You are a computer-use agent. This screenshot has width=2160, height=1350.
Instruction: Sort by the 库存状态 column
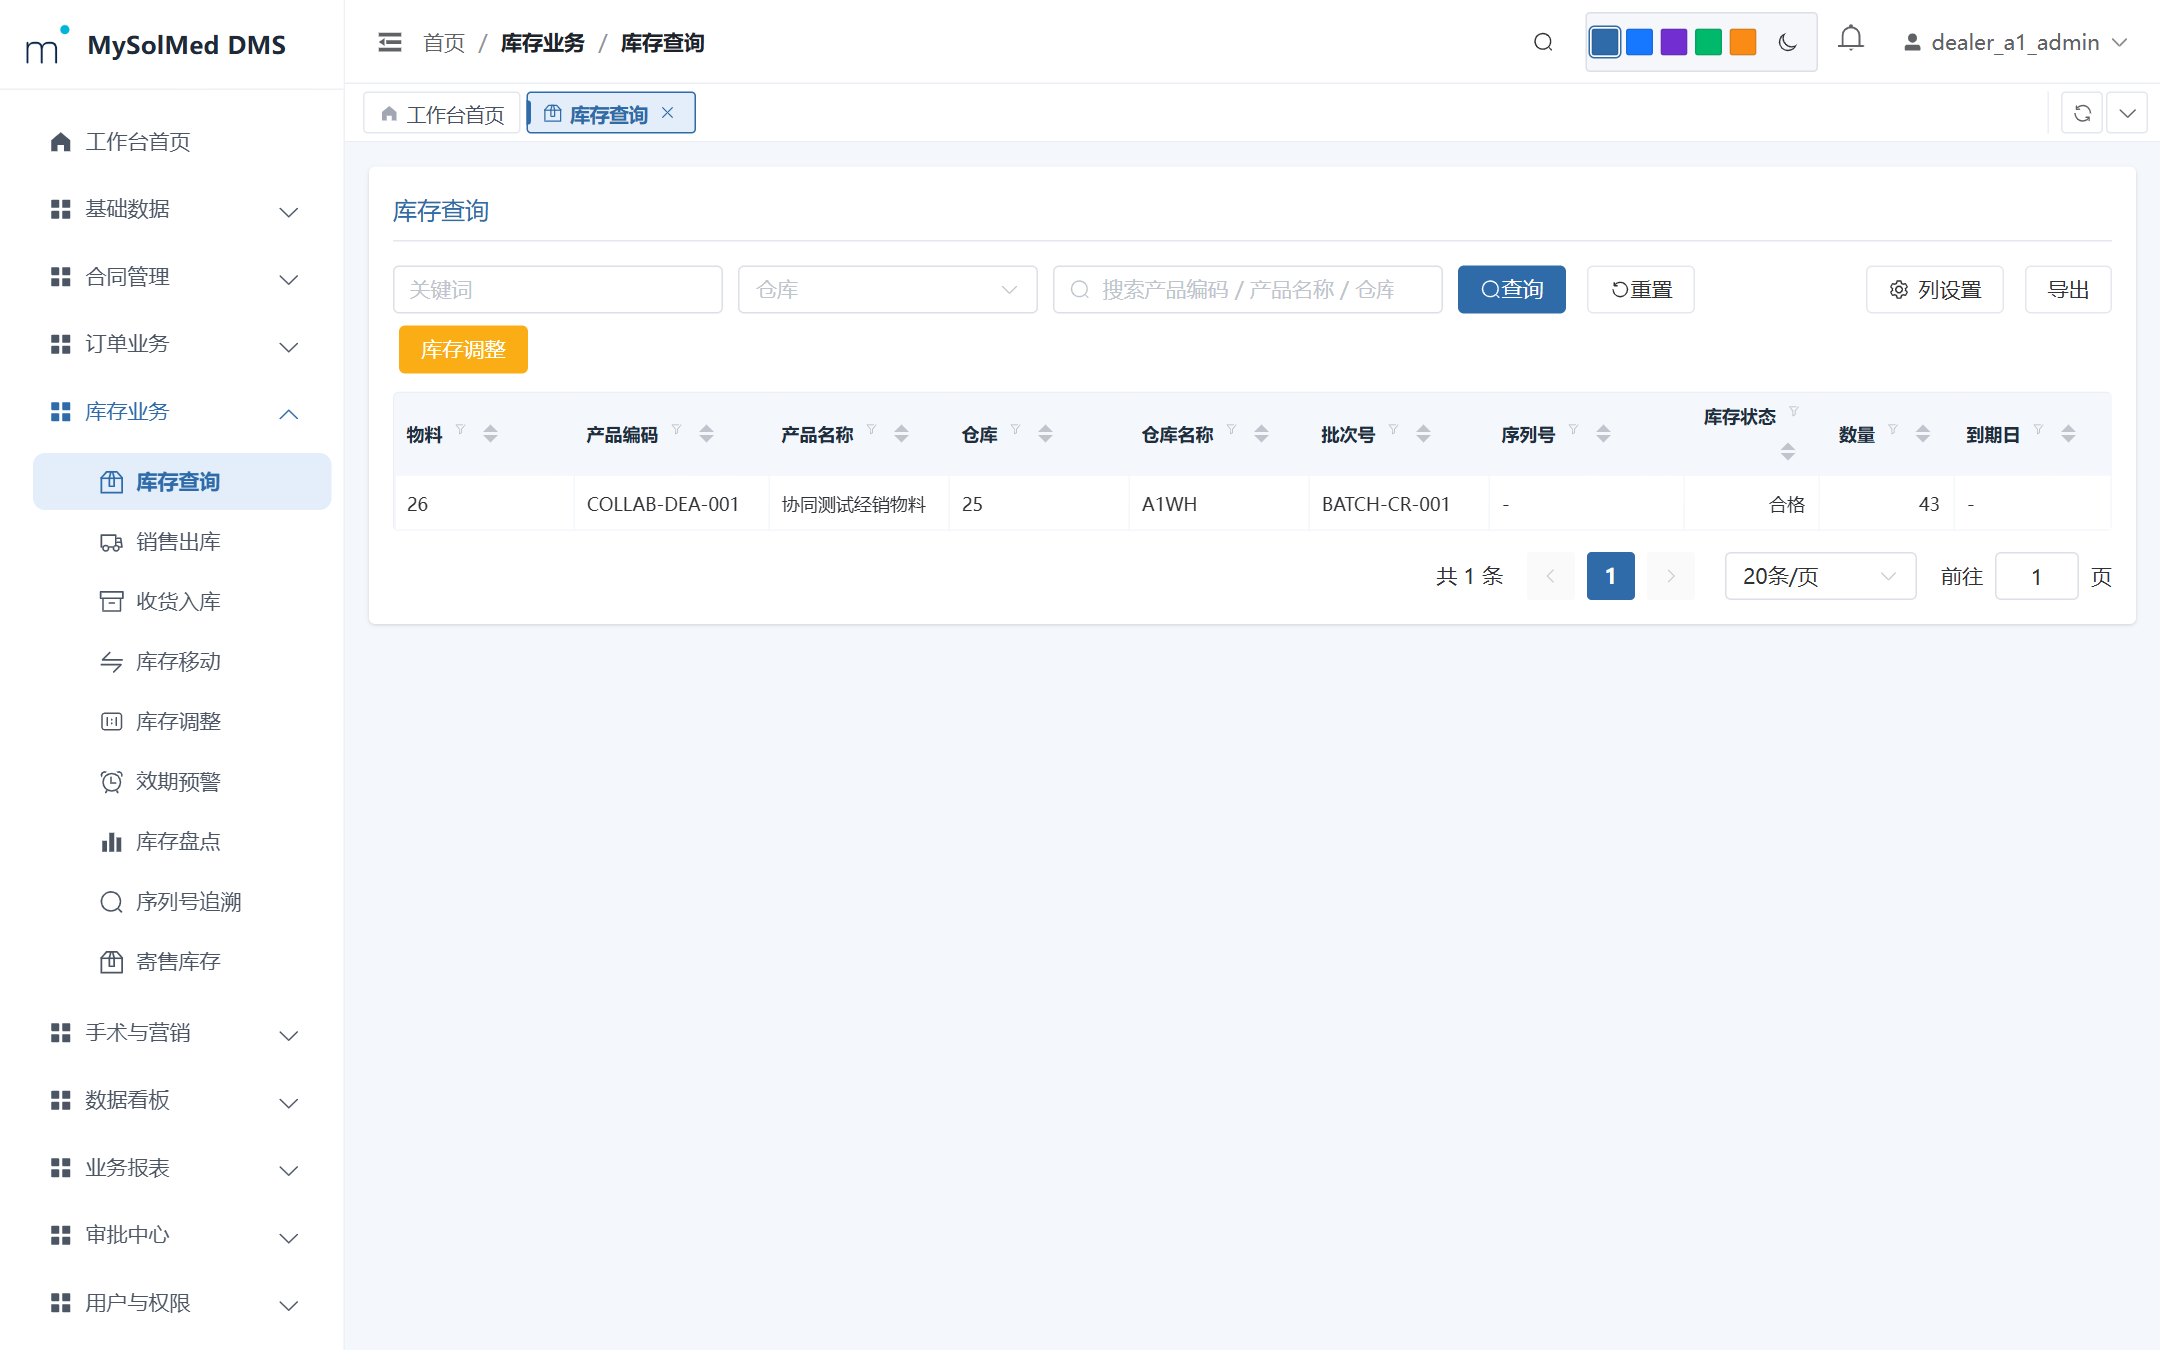[1788, 452]
